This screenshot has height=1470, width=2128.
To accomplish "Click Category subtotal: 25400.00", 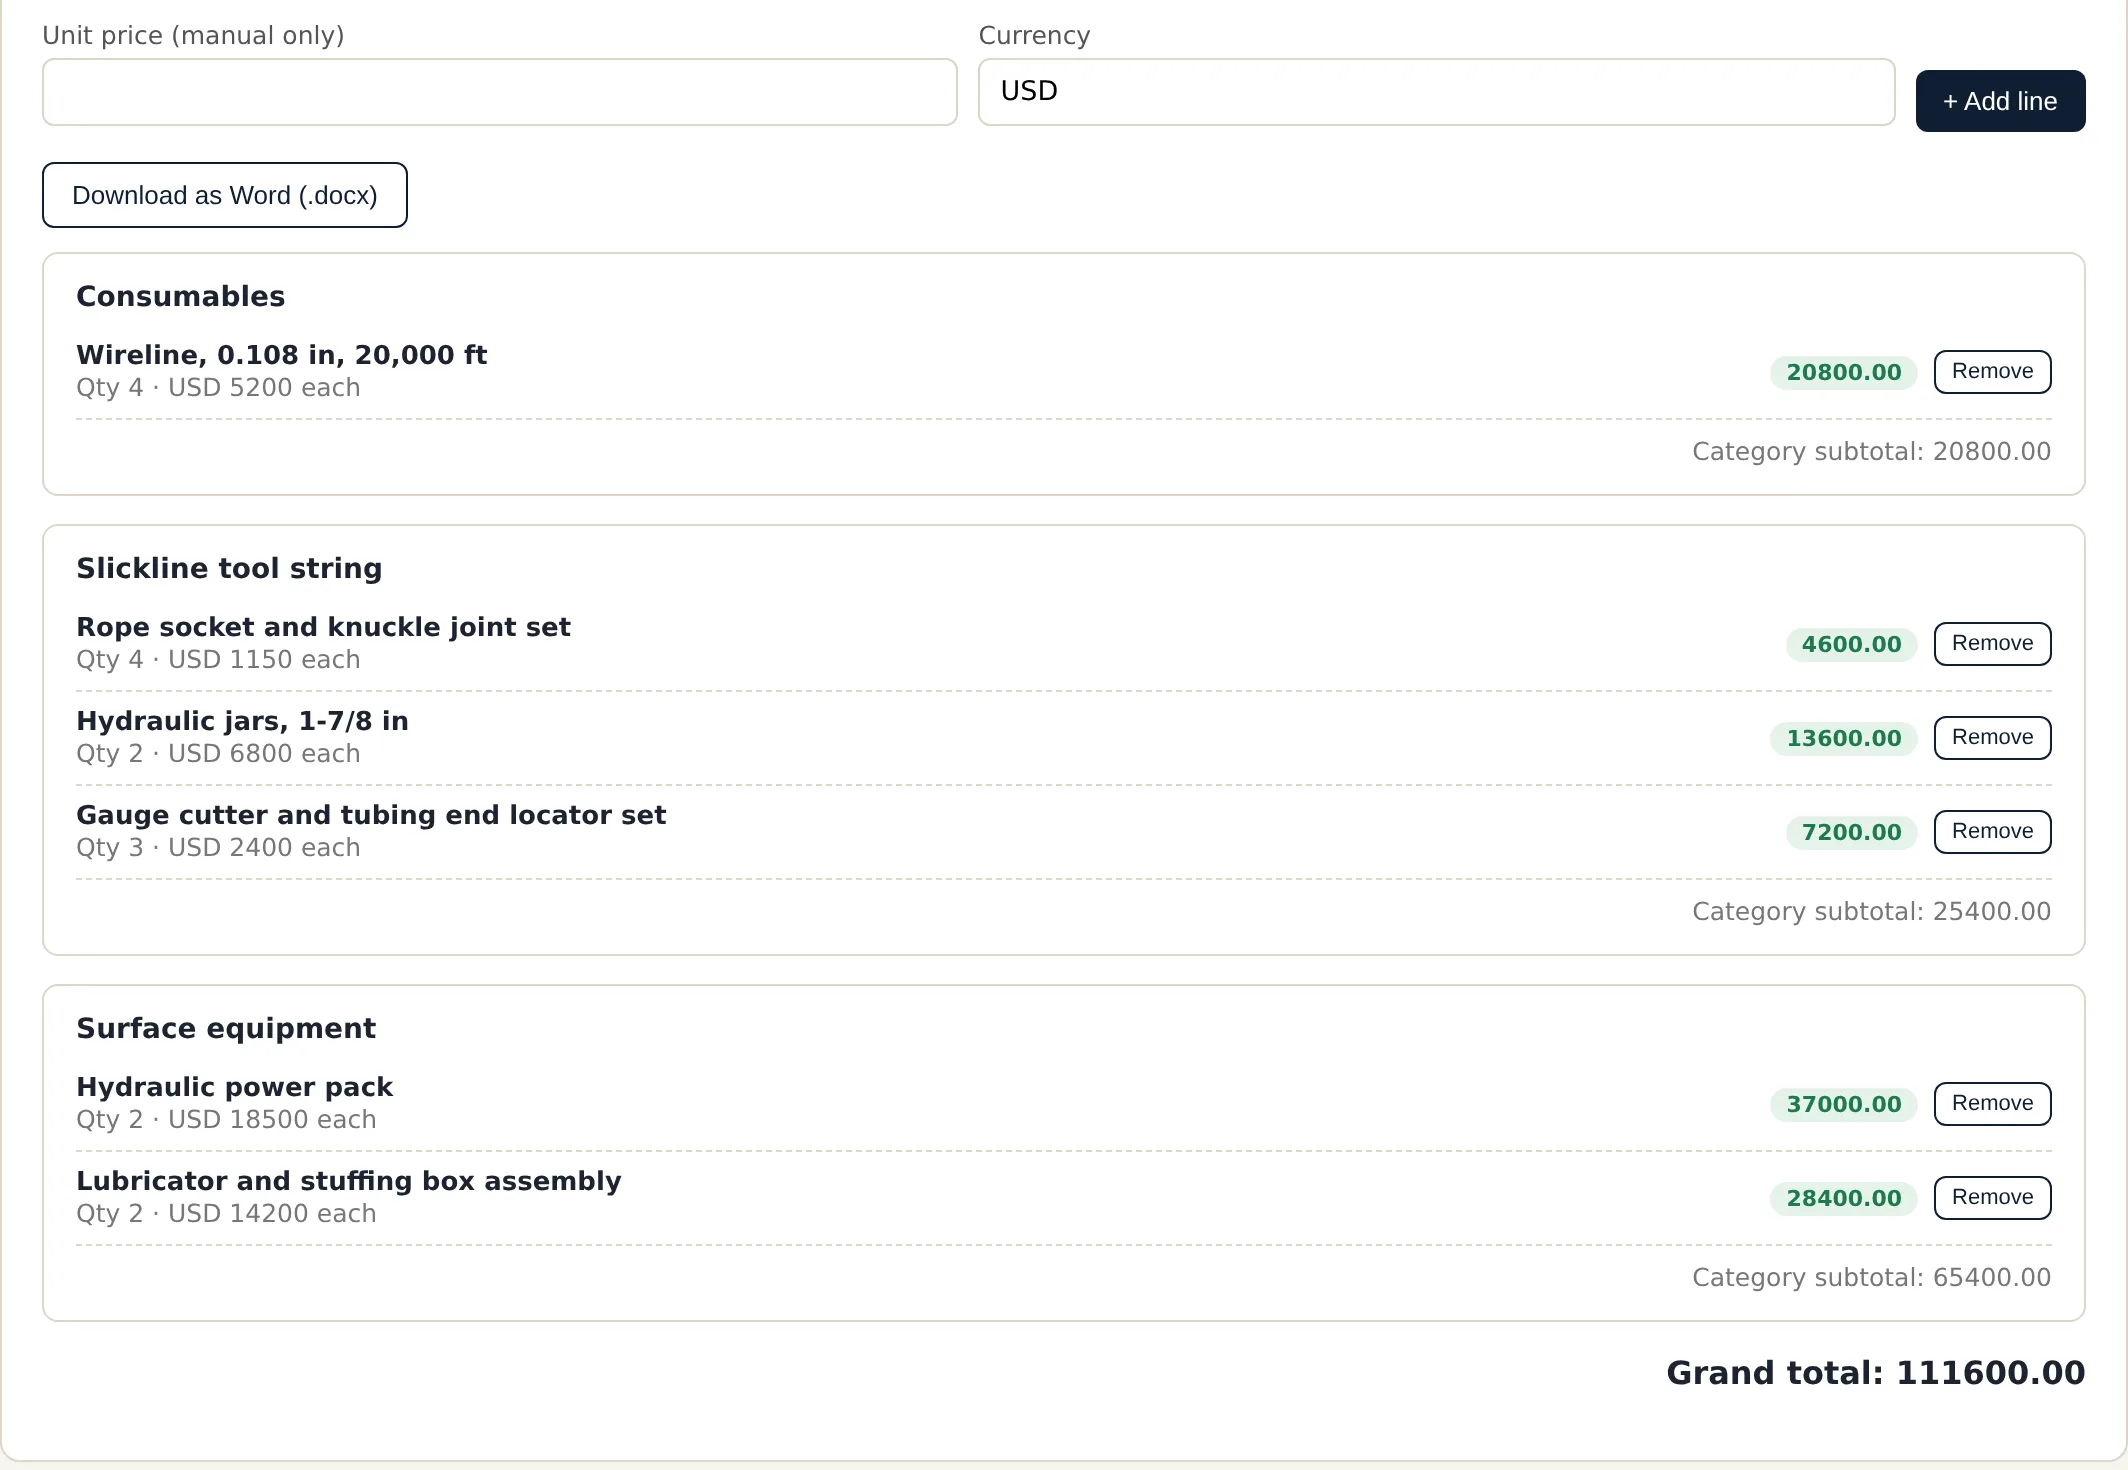I will coord(1871,912).
